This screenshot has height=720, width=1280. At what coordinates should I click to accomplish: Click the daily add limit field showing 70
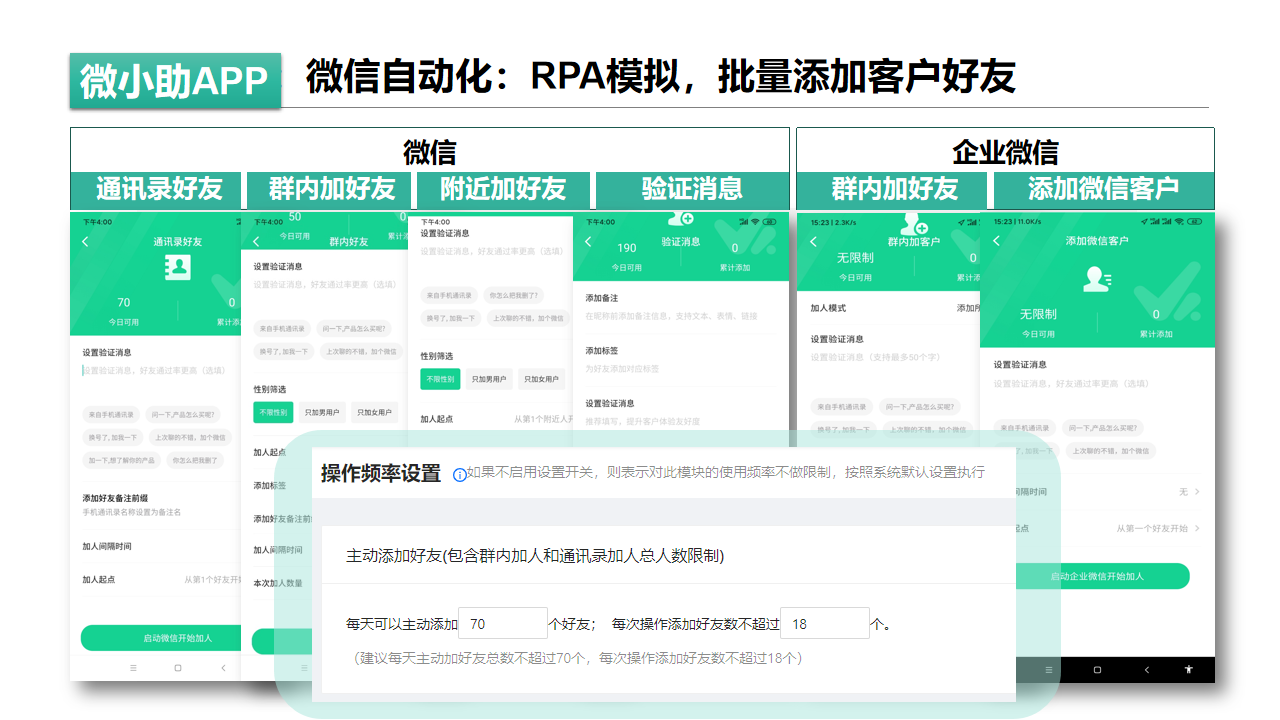[x=503, y=623]
